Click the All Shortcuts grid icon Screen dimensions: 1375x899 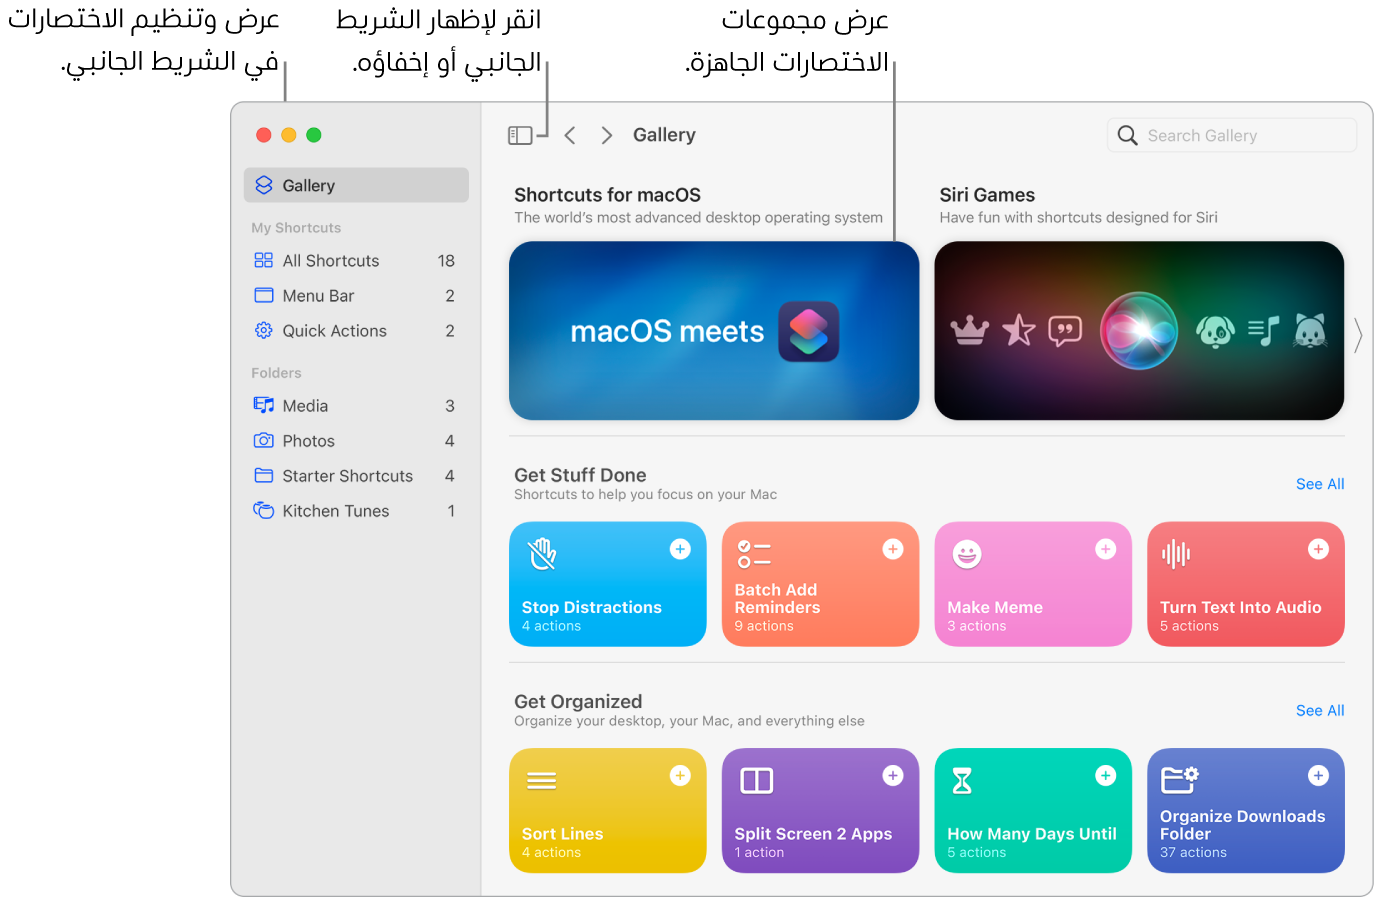point(264,260)
